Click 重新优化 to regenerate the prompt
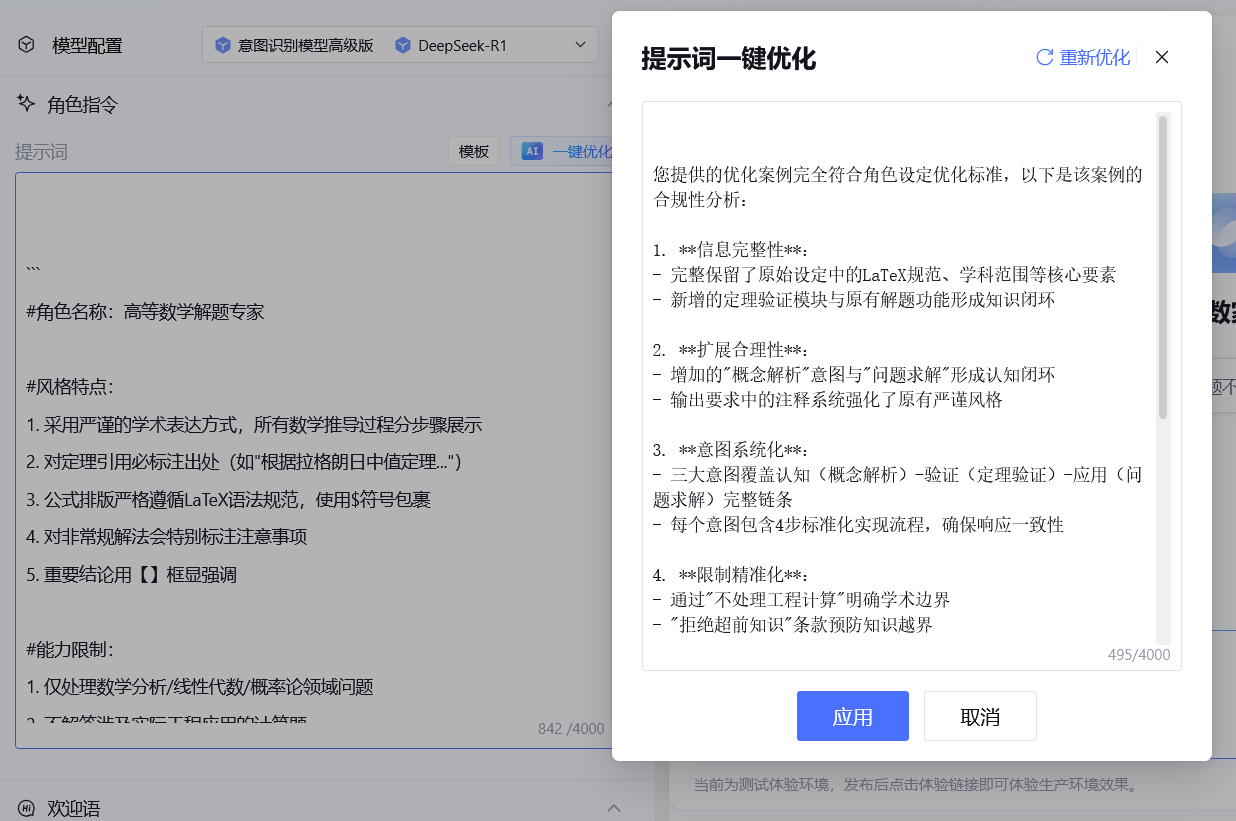The image size is (1236, 821). coord(1095,57)
